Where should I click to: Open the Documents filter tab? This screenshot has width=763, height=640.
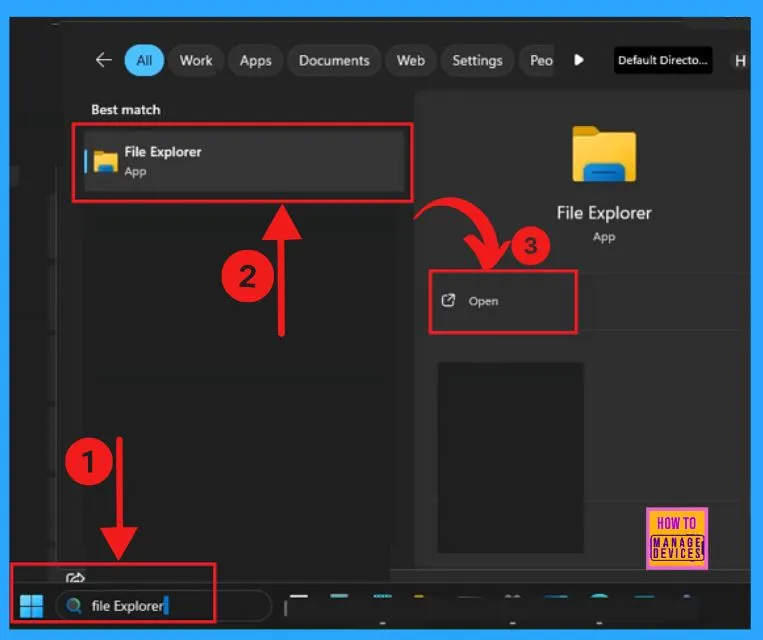[x=334, y=60]
